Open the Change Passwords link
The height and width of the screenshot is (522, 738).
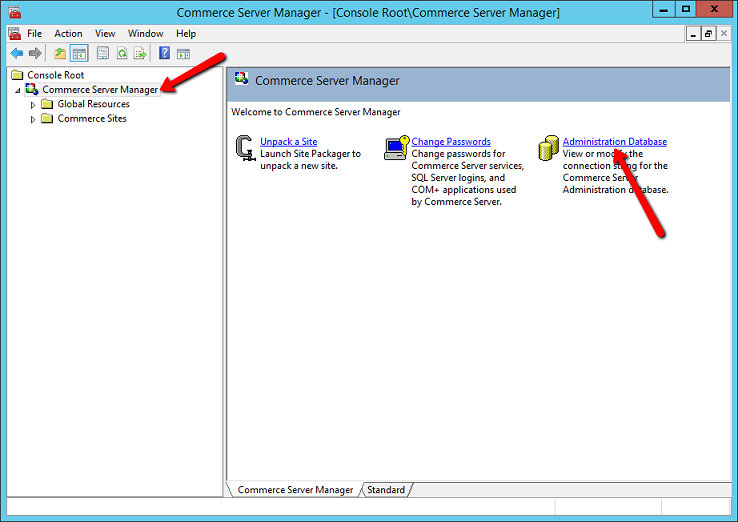(x=451, y=141)
